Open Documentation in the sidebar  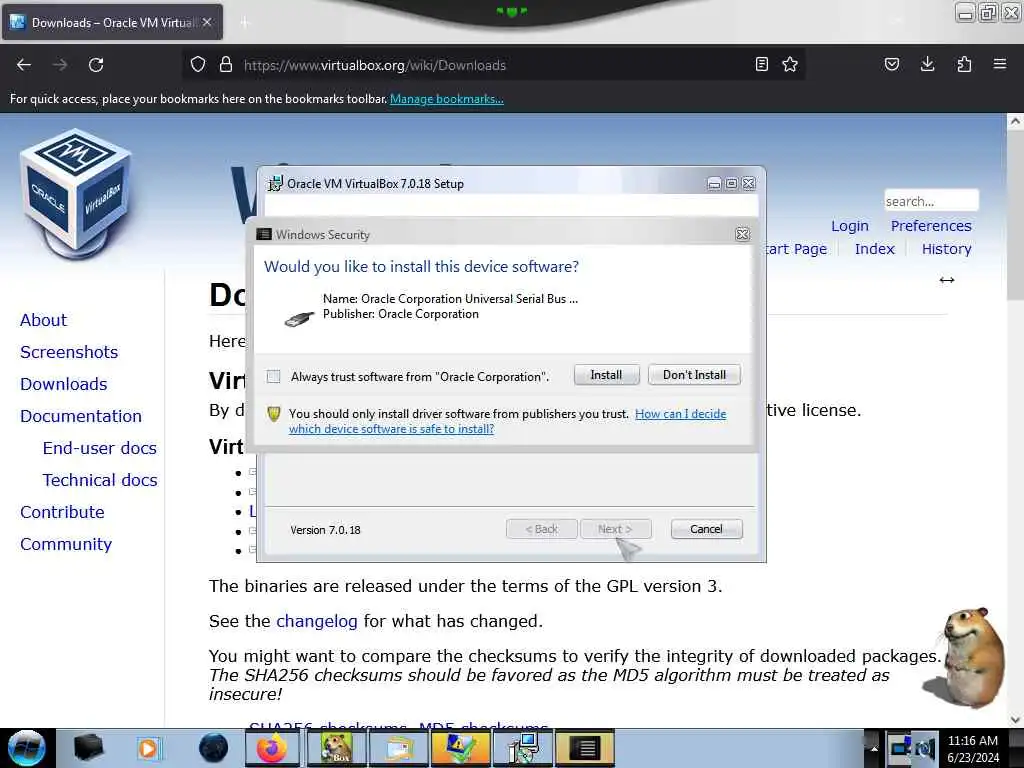click(81, 416)
